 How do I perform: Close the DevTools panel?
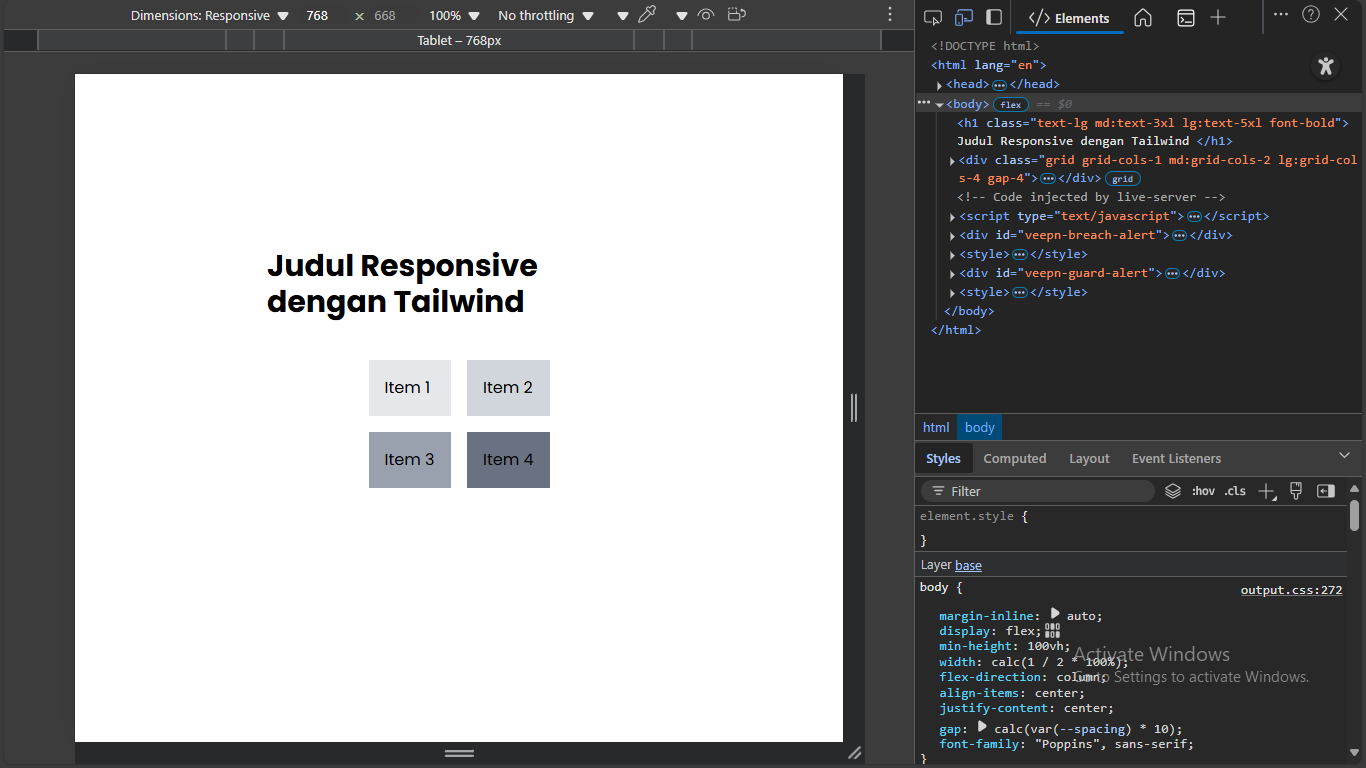coord(1341,14)
